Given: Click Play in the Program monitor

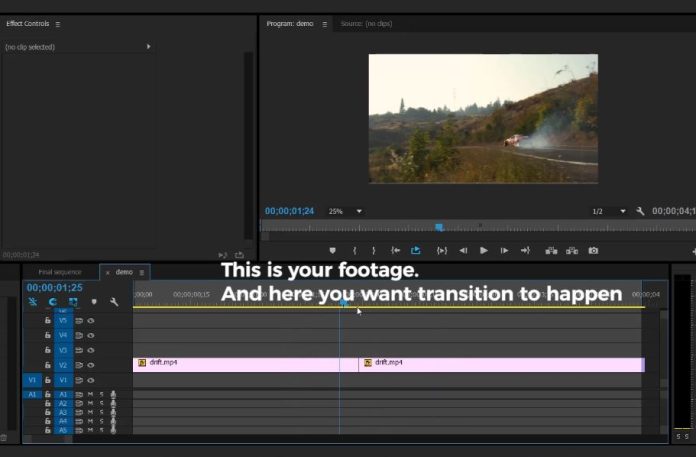Looking at the screenshot, I should [x=484, y=251].
